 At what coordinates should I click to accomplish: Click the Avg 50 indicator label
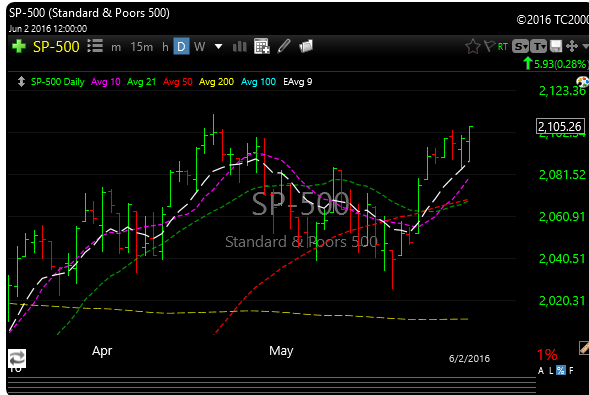[177, 81]
